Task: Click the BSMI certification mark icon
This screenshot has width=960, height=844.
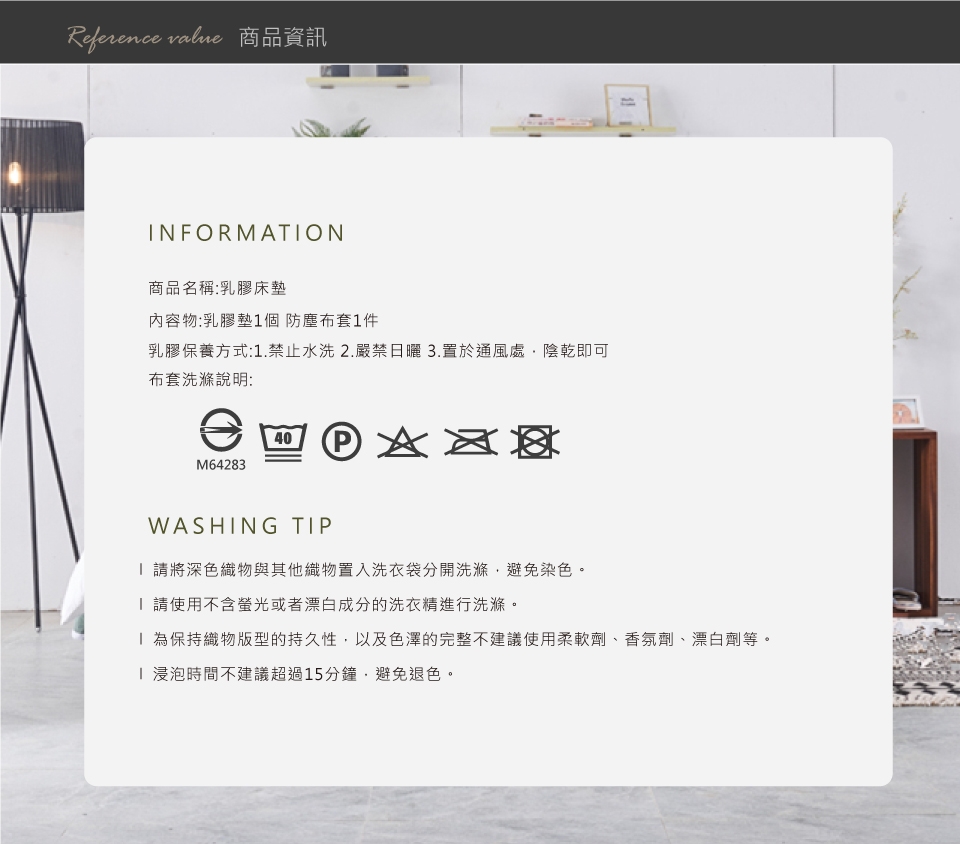Action: (221, 430)
